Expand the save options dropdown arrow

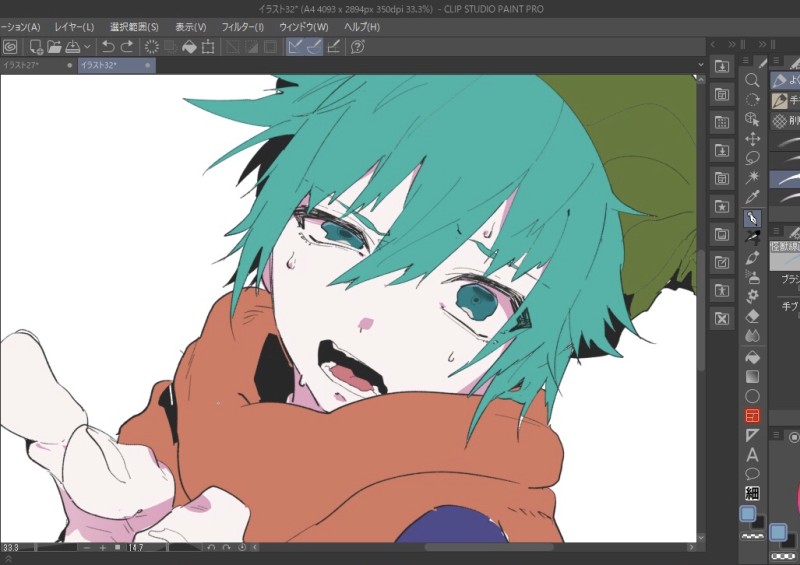point(87,47)
